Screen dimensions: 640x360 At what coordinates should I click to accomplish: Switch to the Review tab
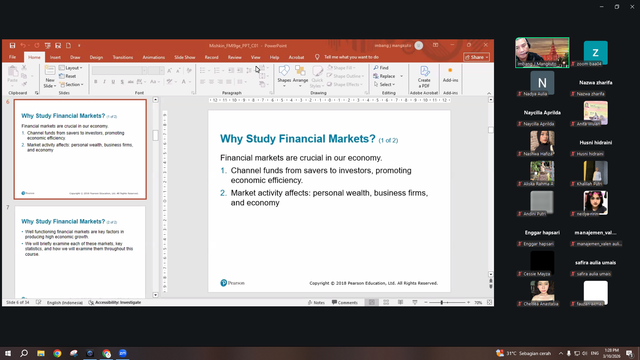click(235, 57)
